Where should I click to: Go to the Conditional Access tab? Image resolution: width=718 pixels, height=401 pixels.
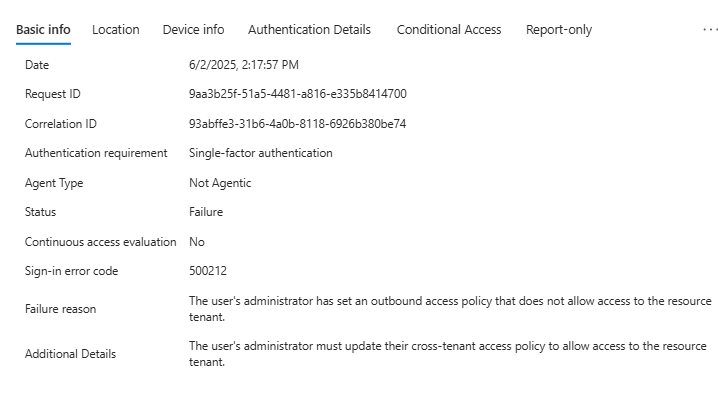[449, 30]
